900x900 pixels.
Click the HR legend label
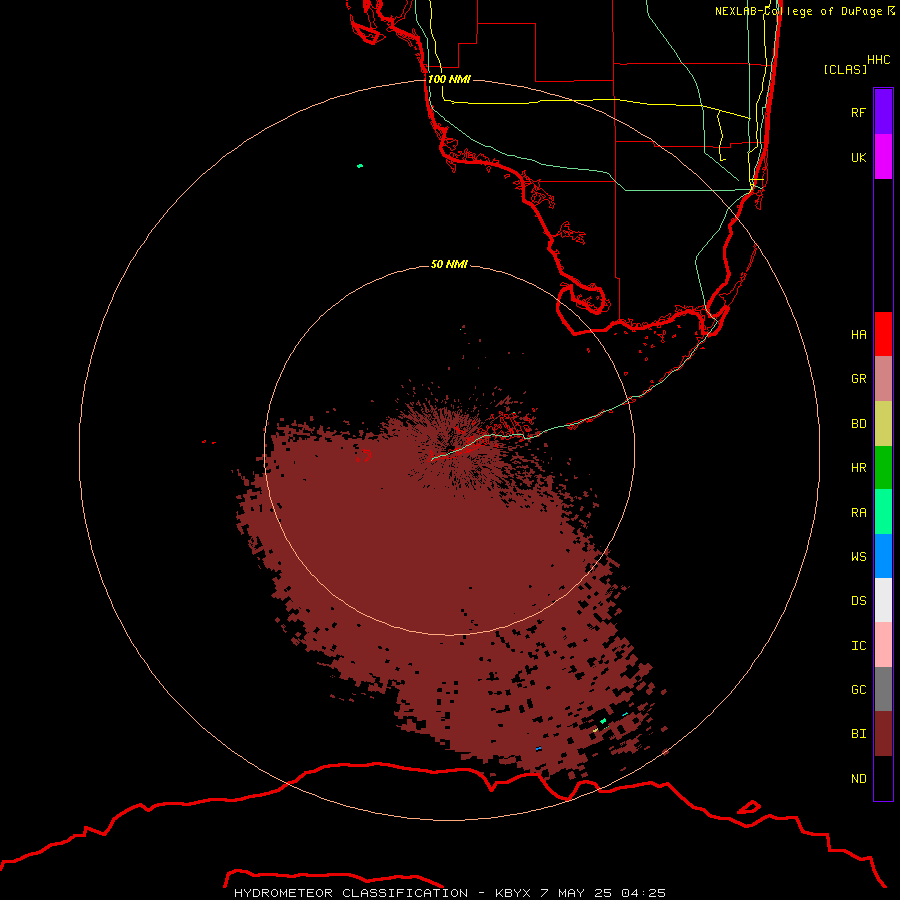858,468
